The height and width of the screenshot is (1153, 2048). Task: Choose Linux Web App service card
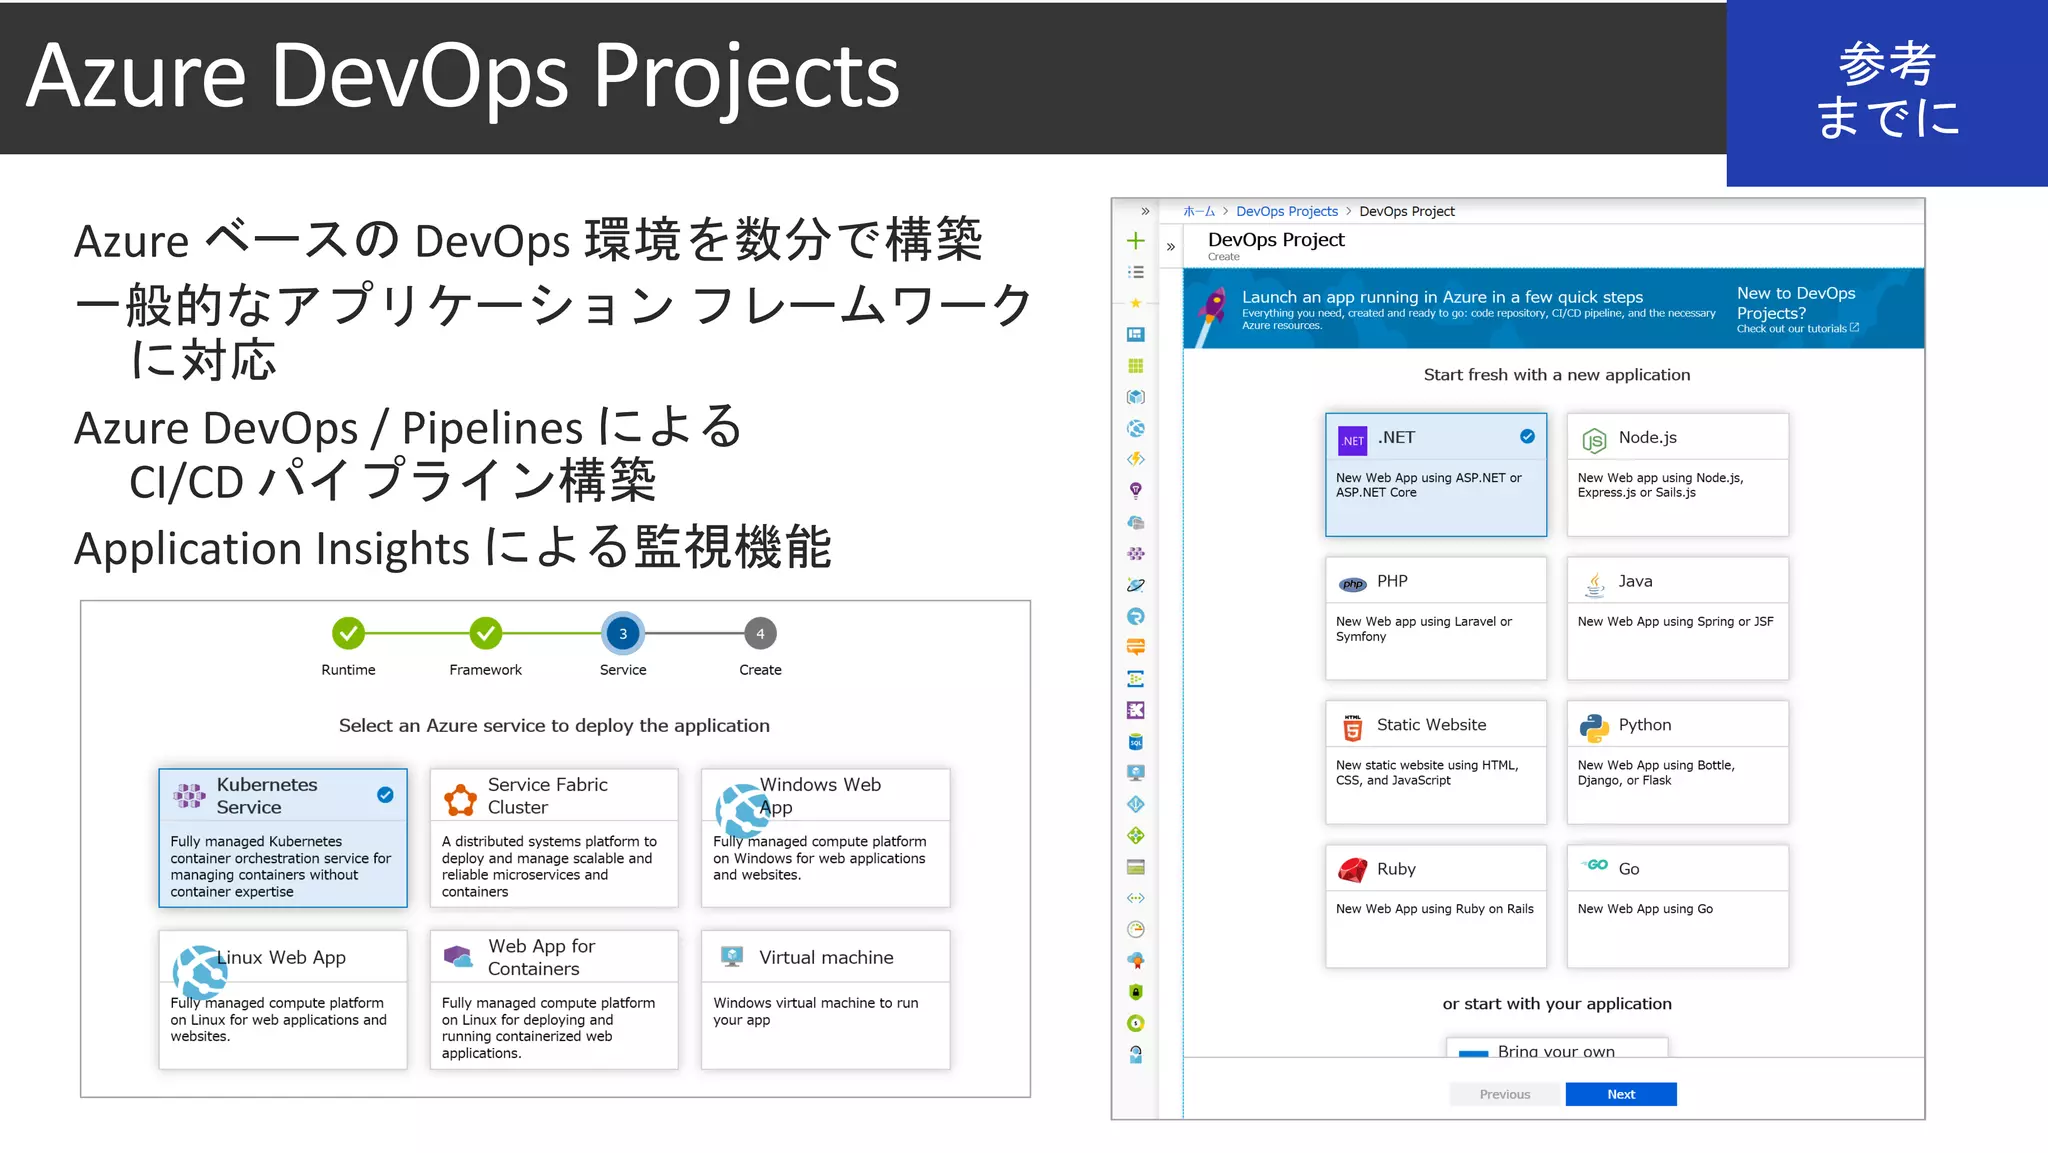(283, 1000)
